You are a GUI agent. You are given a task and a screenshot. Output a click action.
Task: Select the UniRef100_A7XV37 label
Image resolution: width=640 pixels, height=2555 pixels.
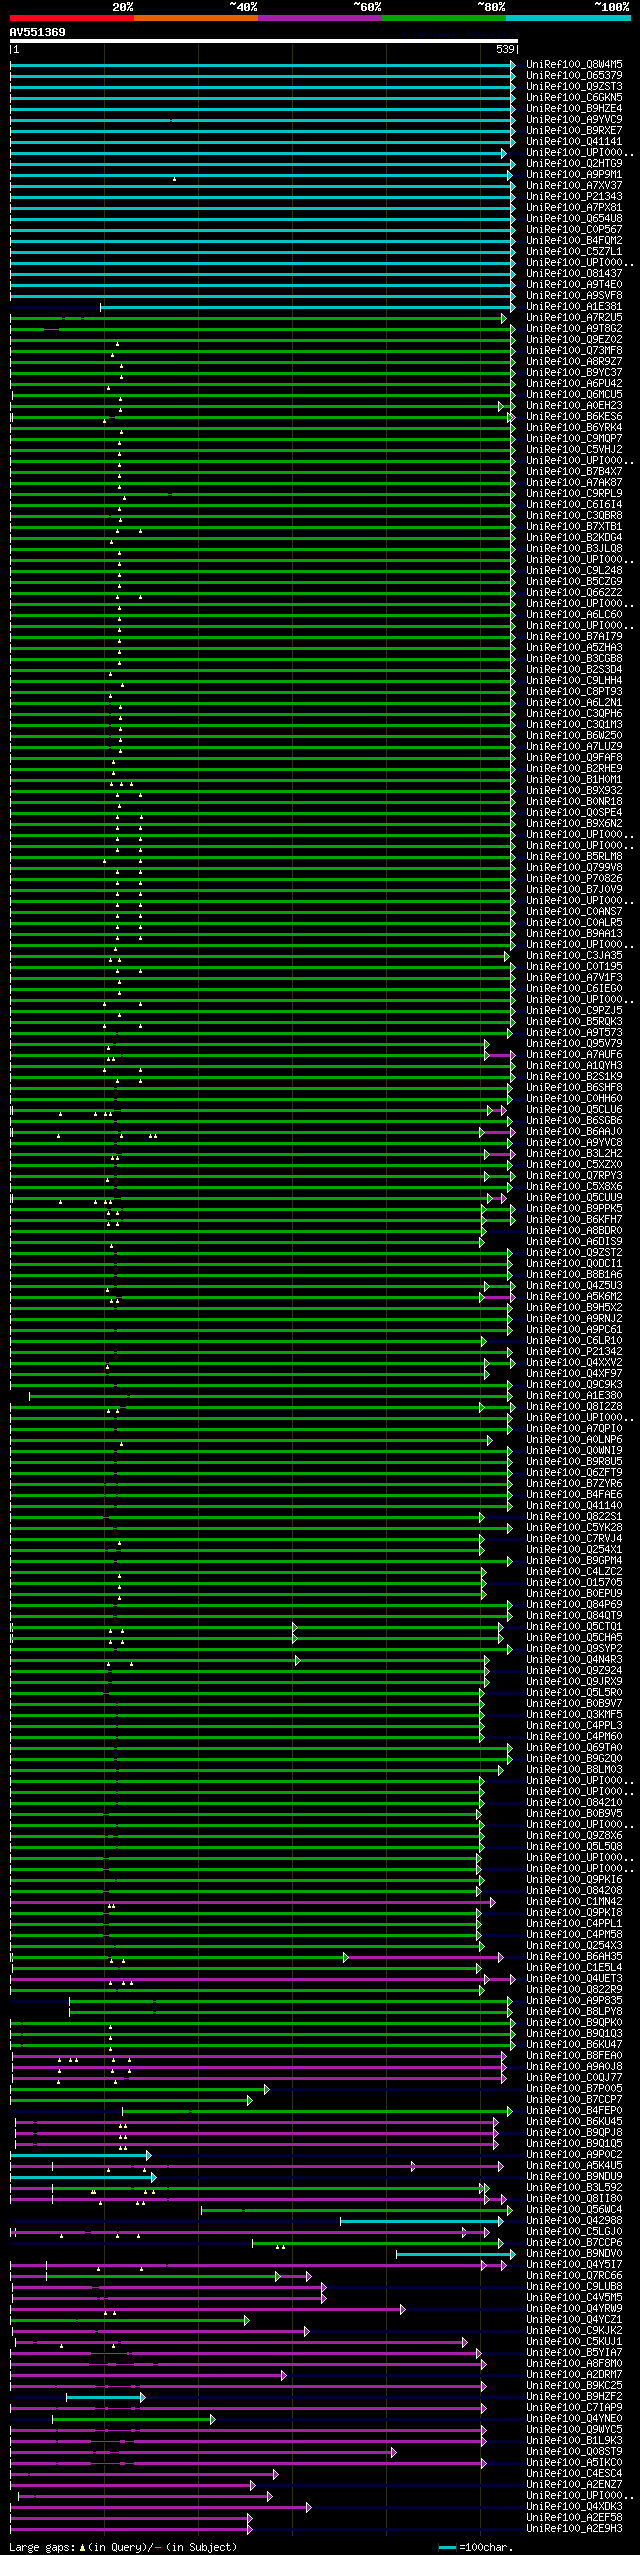(574, 186)
